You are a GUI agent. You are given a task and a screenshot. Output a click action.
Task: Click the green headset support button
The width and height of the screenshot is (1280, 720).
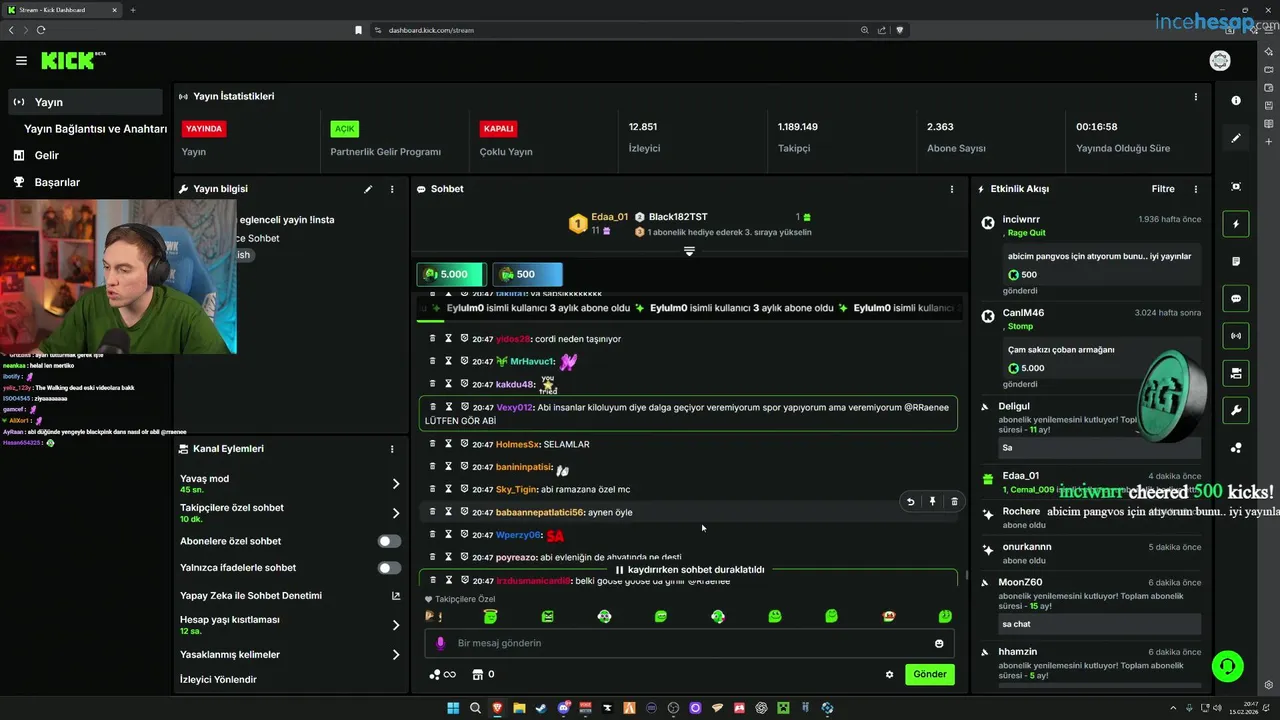[x=1227, y=665]
